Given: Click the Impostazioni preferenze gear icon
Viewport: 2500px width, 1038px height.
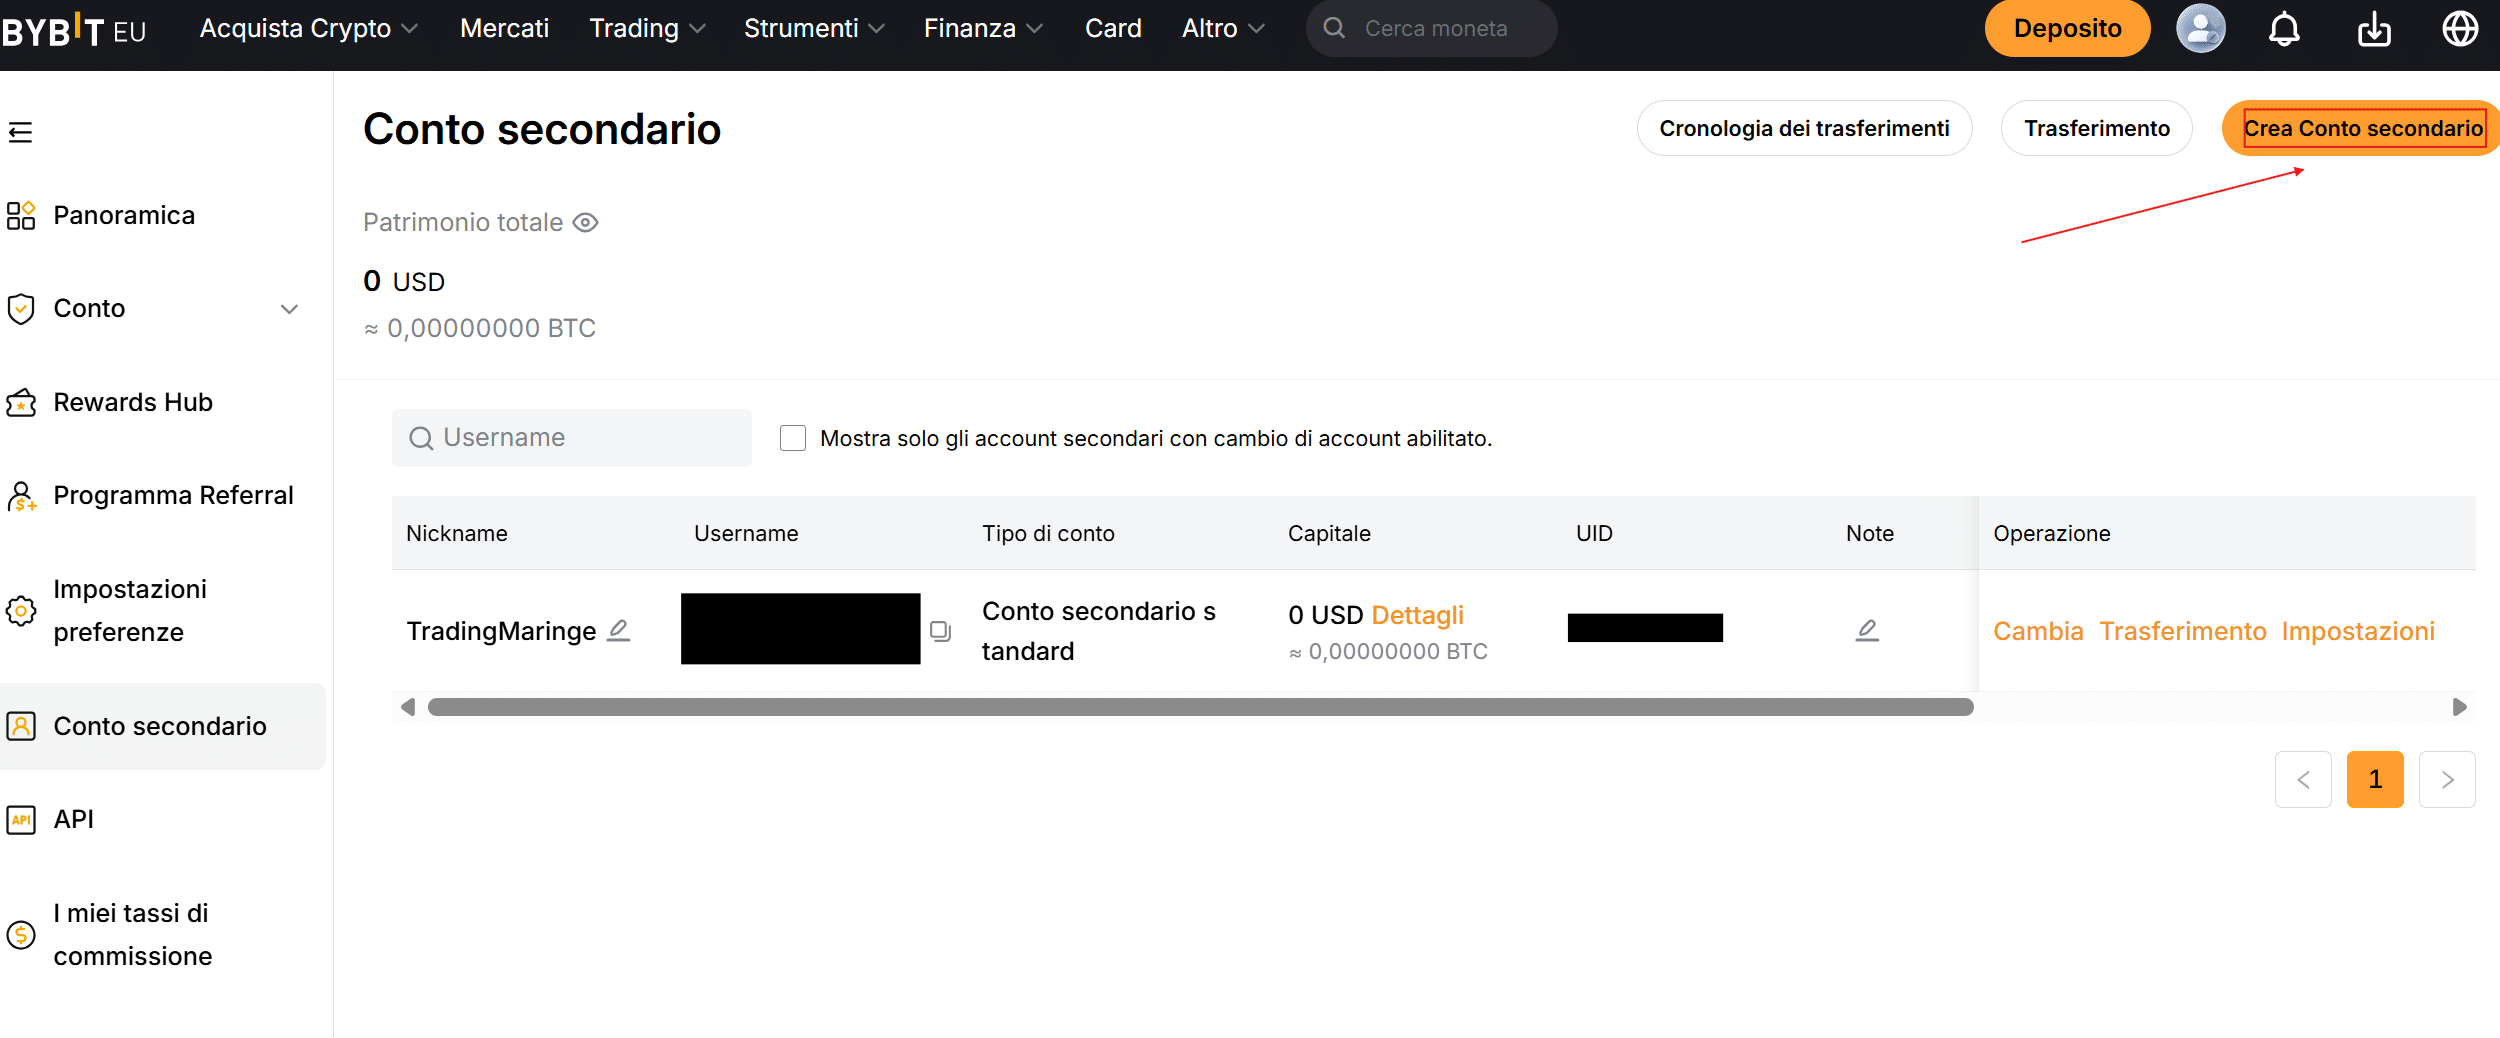Looking at the screenshot, I should point(21,611).
